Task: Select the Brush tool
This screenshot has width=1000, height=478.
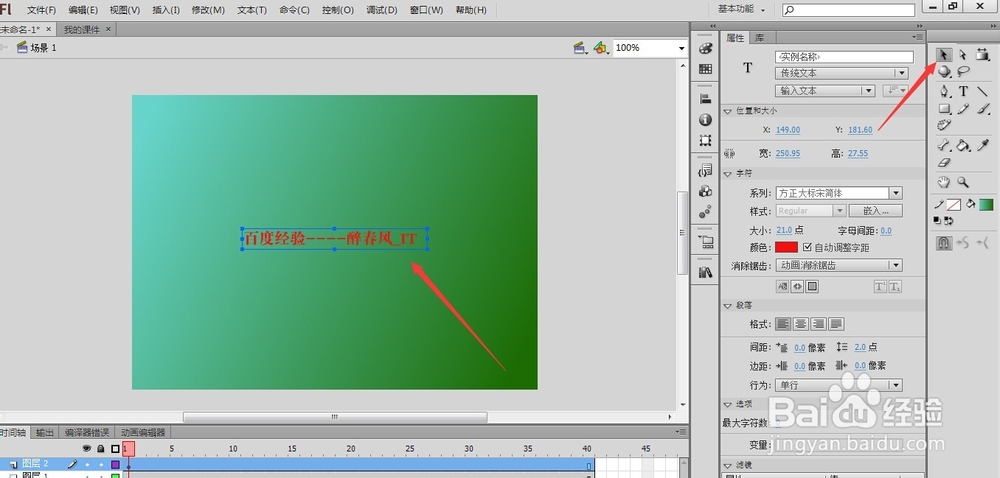Action: (983, 109)
